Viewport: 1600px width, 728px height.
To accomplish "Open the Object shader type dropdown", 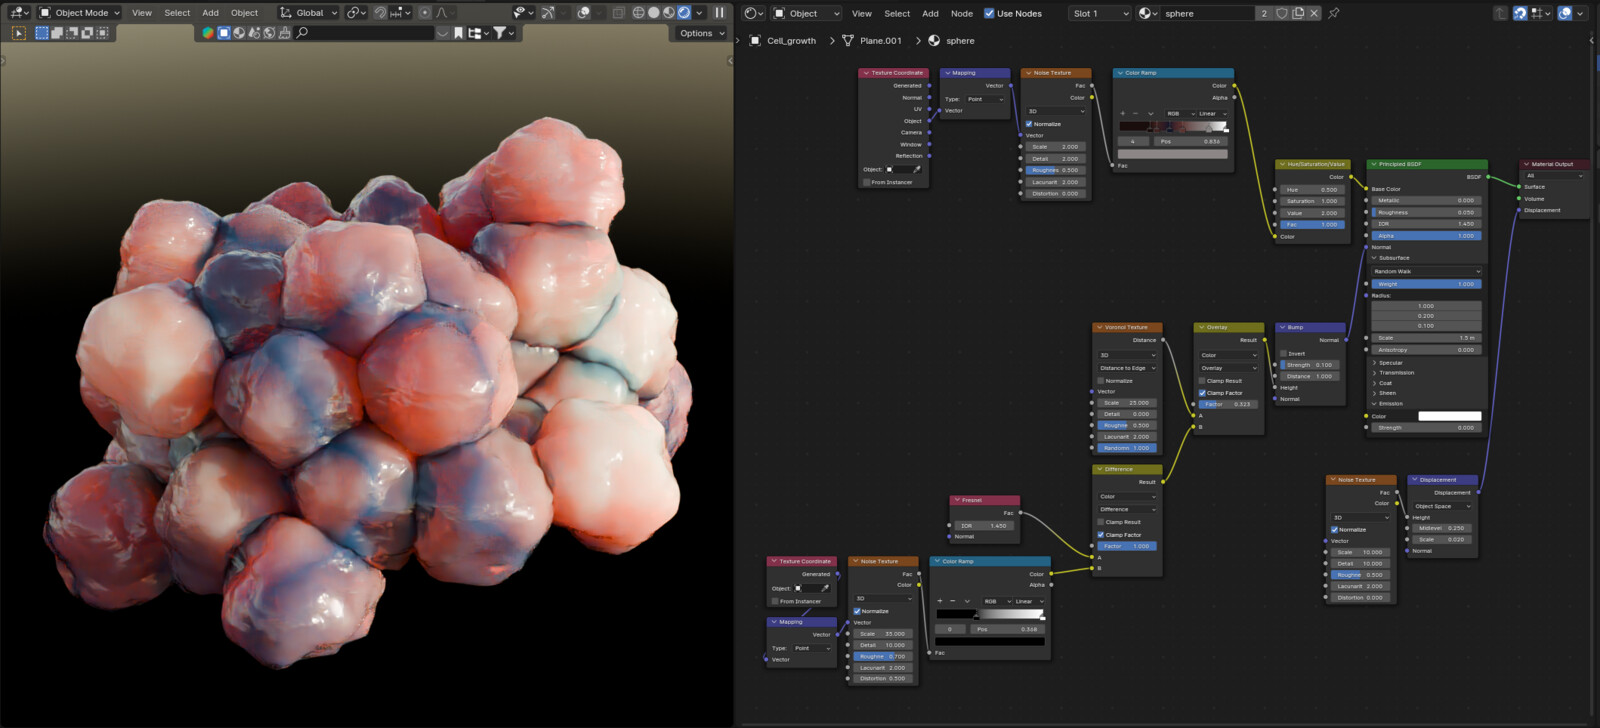I will [807, 13].
